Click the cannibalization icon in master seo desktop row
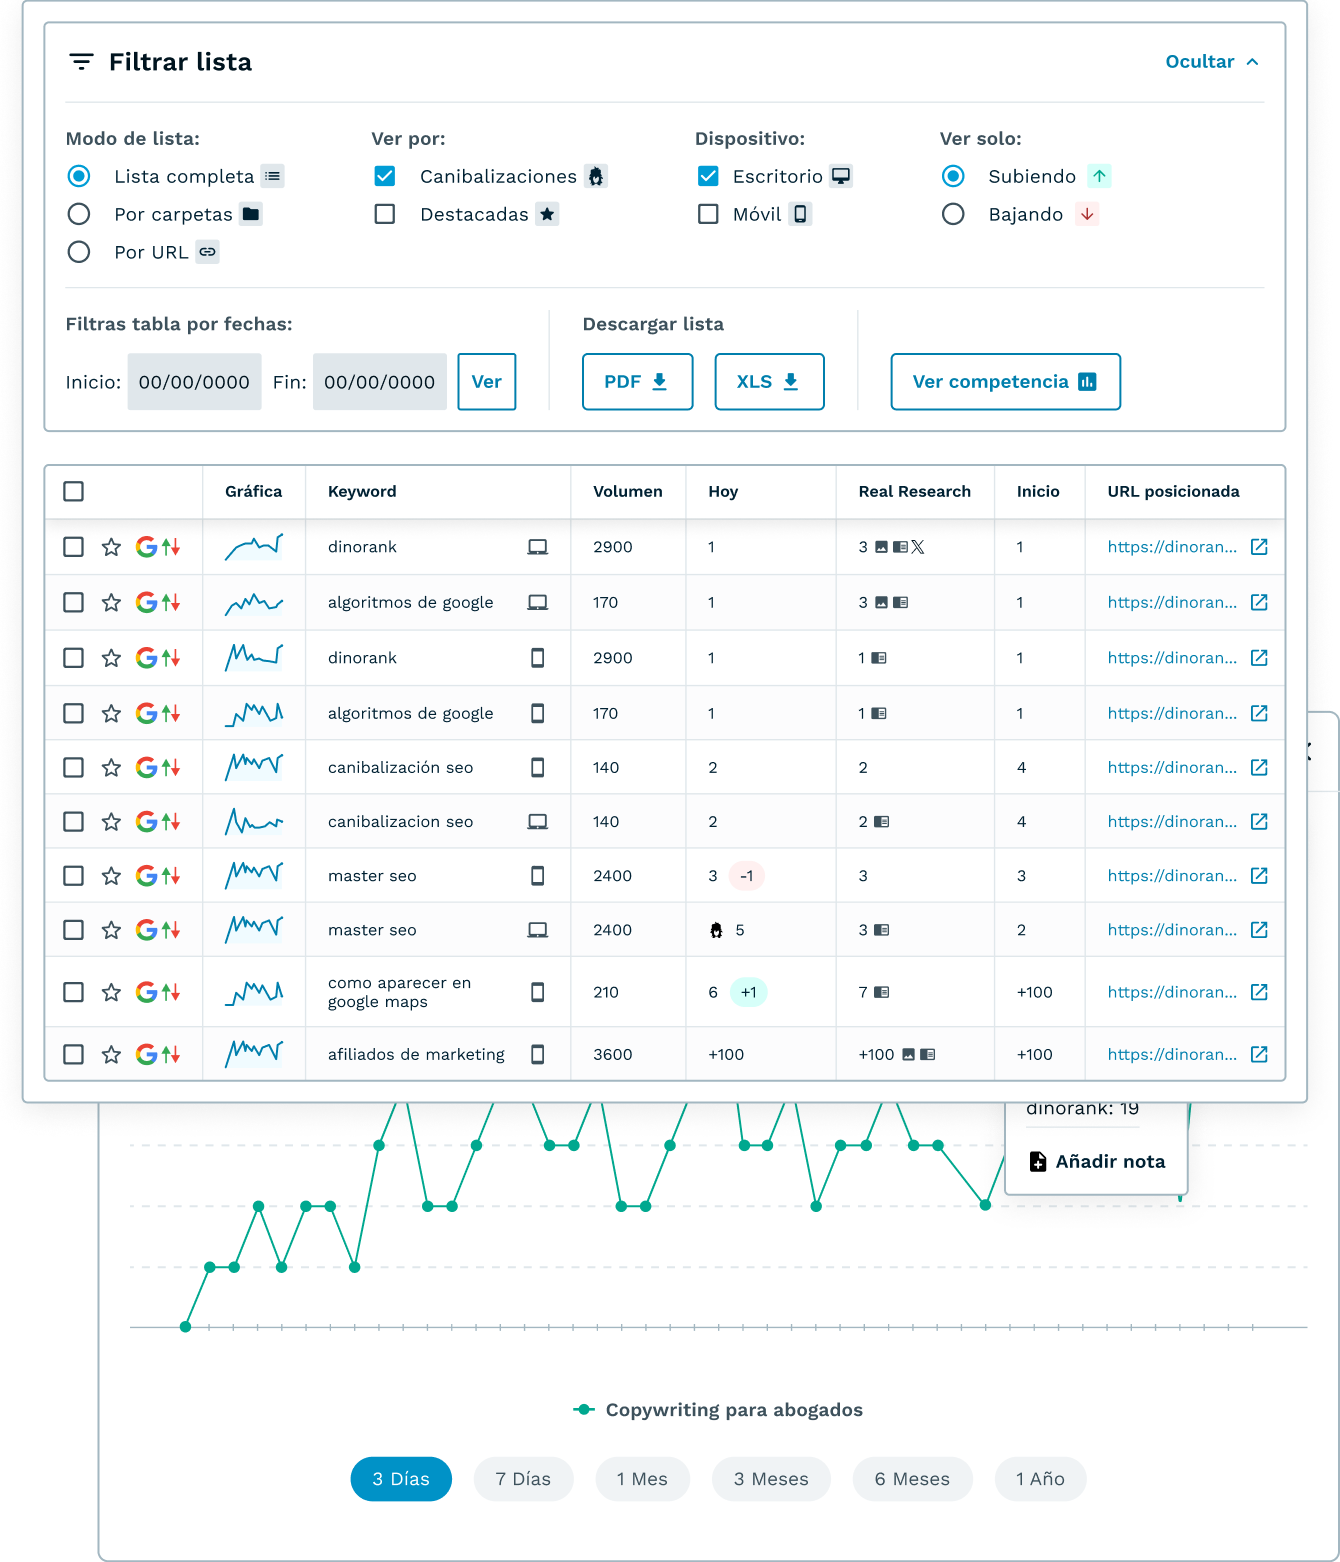This screenshot has height=1562, width=1340. tap(716, 930)
